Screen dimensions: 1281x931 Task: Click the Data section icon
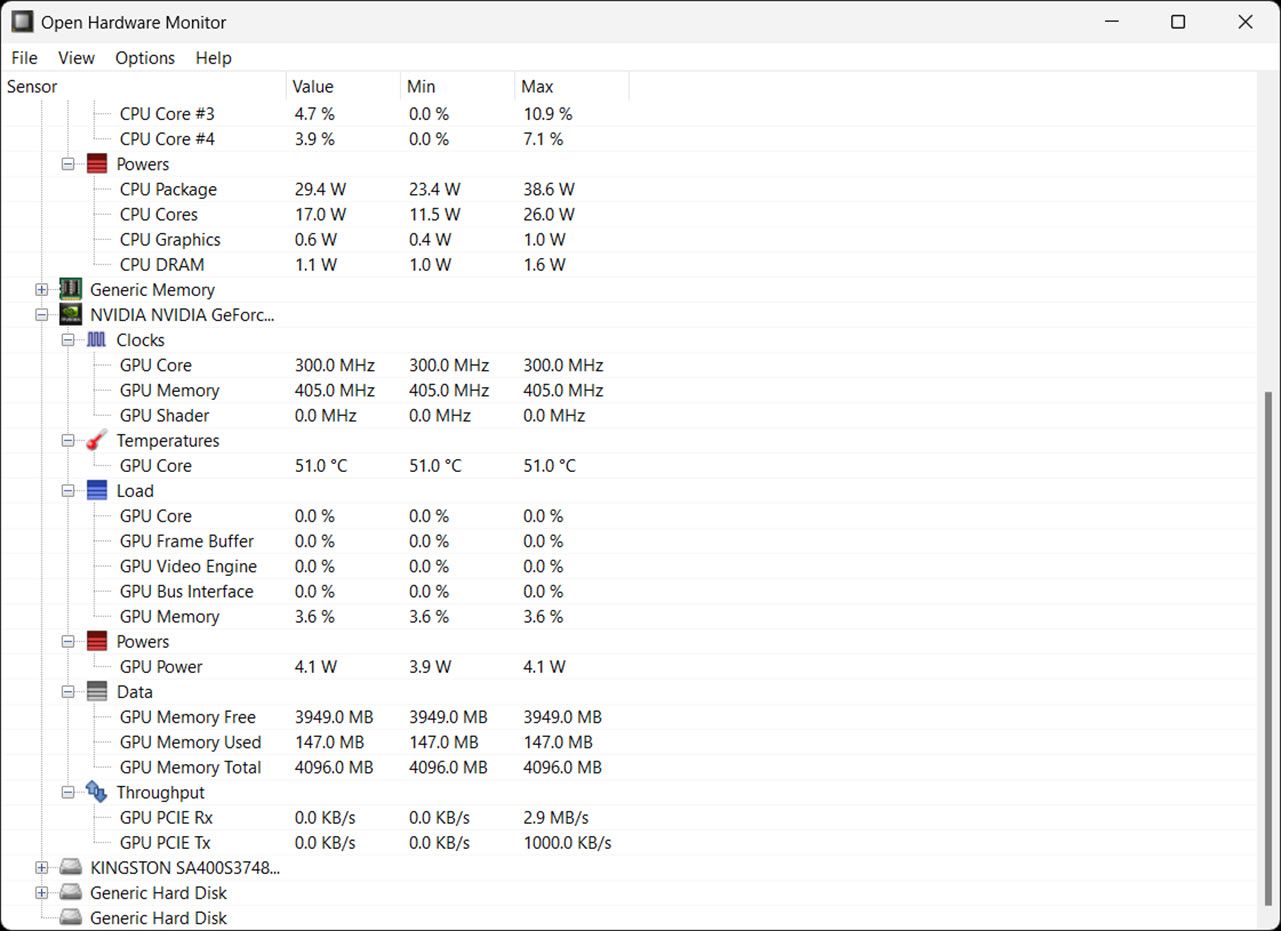click(x=96, y=691)
